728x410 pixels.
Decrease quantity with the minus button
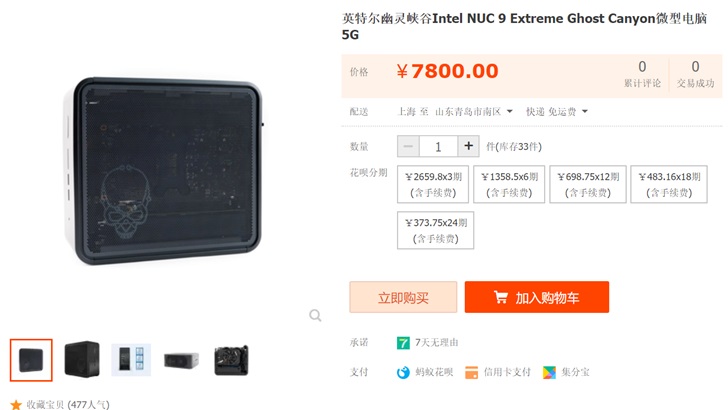tap(408, 146)
